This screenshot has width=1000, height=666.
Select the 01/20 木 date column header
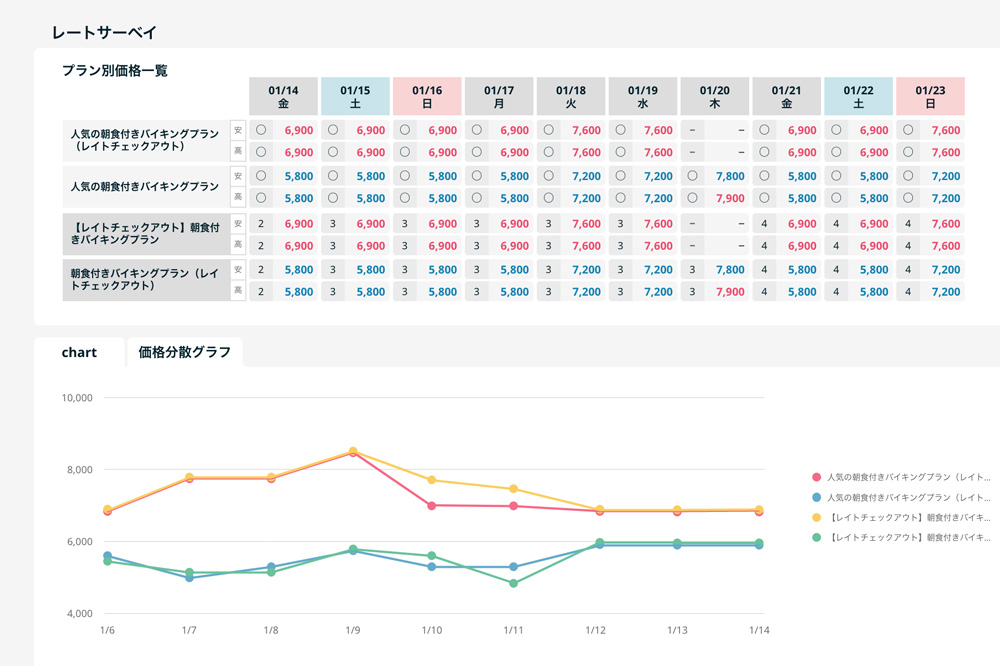coord(715,96)
